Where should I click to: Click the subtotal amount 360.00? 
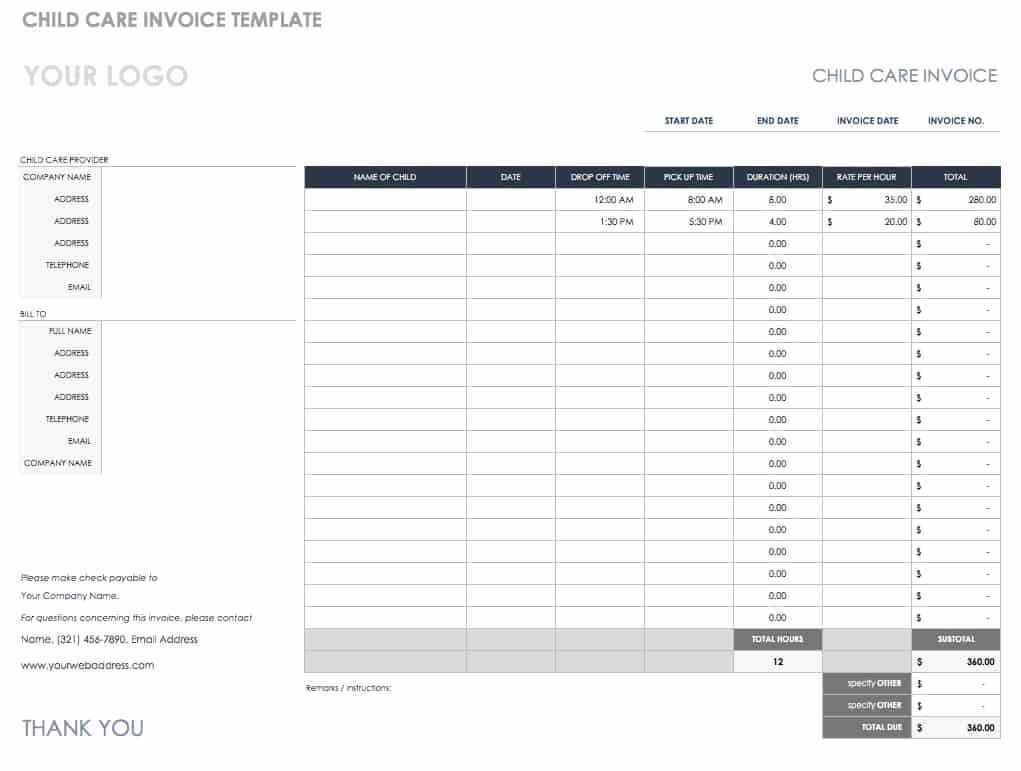click(x=955, y=662)
